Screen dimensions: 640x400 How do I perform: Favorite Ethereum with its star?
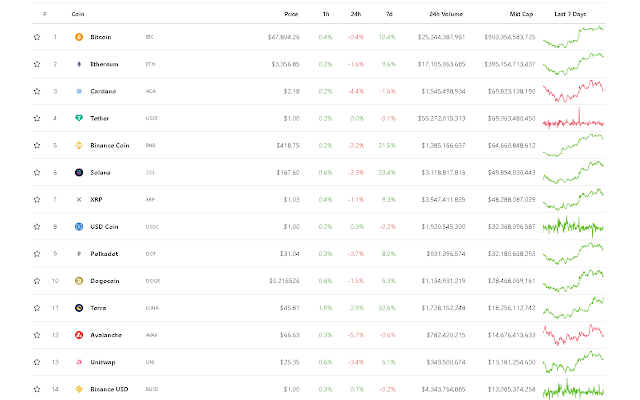coord(37,64)
